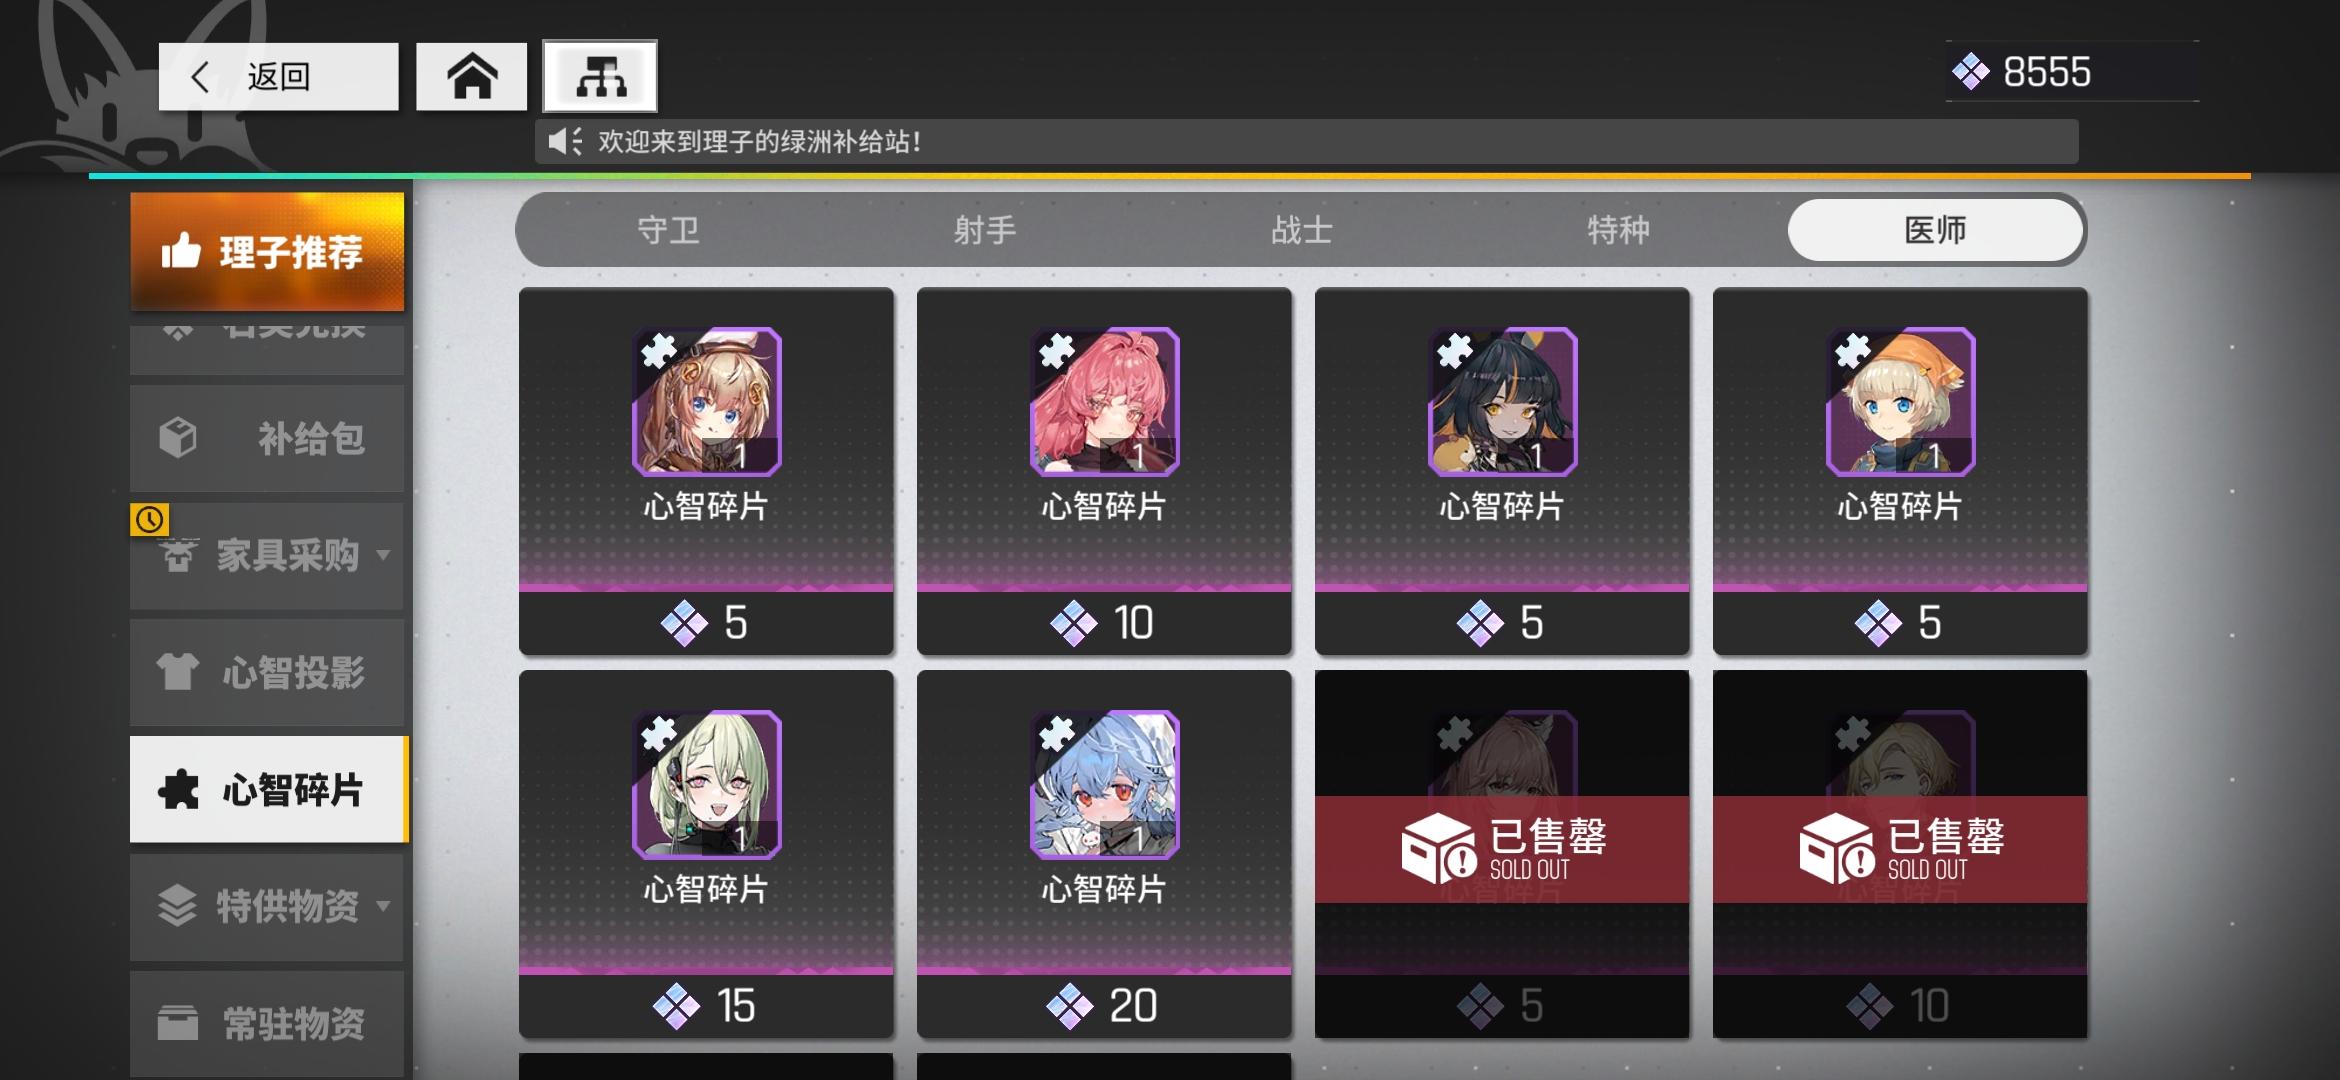2340x1080 pixels.
Task: Click the clock timer icon on 家具采购
Action: [x=150, y=519]
